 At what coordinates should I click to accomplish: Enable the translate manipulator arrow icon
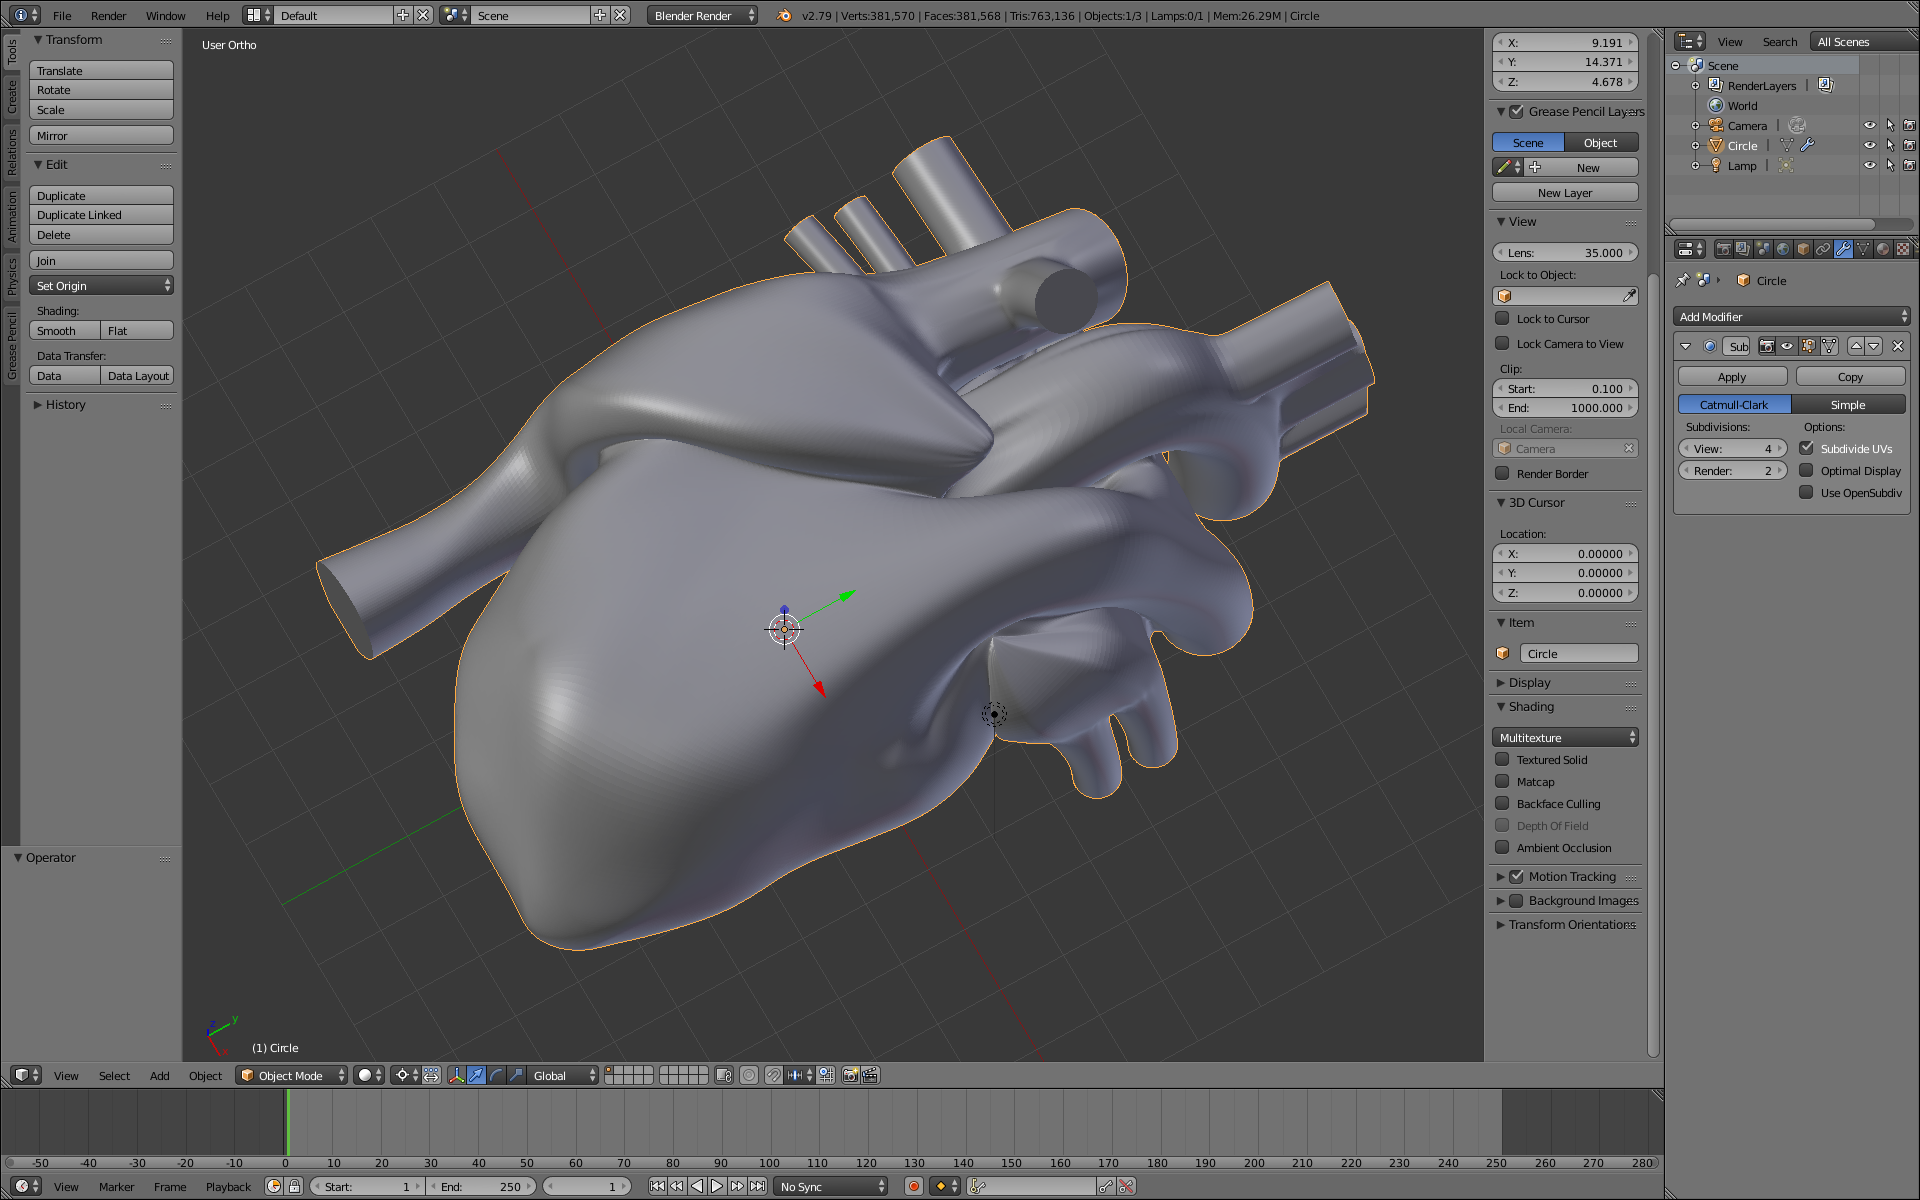tap(477, 1075)
